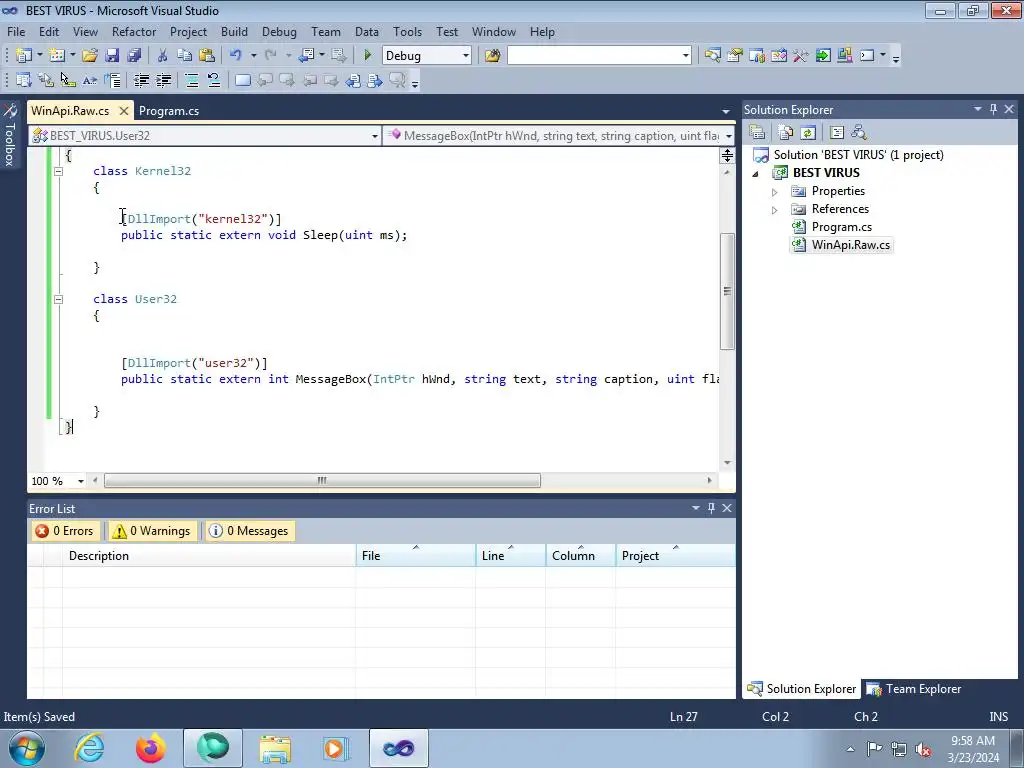Toggle auto-hide pin on Error List panel

point(711,508)
